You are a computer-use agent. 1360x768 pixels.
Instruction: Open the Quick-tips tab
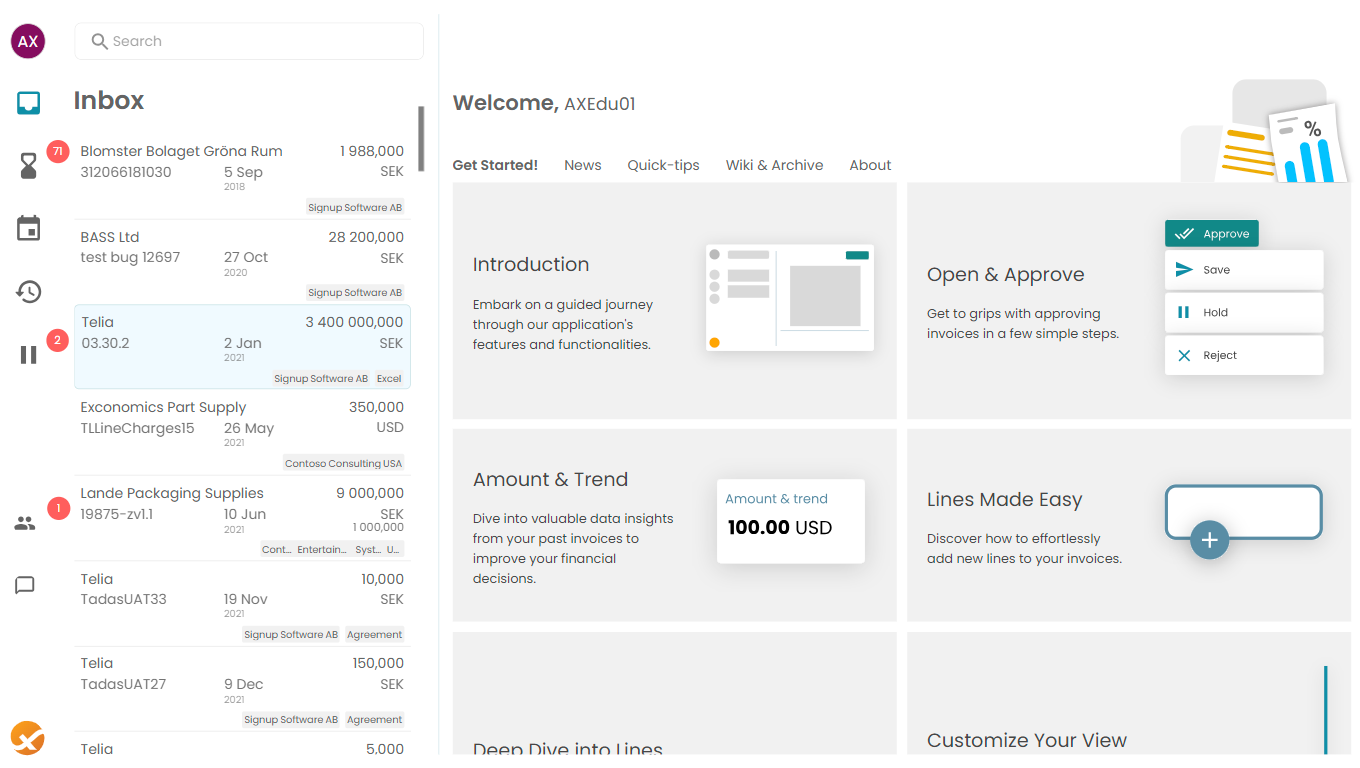664,165
